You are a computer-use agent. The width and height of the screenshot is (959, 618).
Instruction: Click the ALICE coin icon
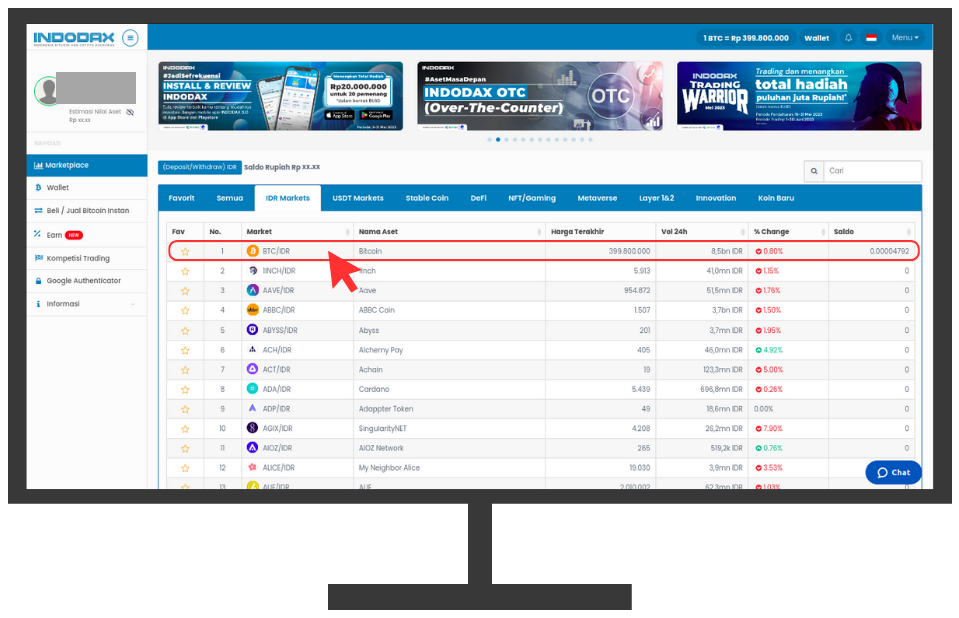pos(253,467)
